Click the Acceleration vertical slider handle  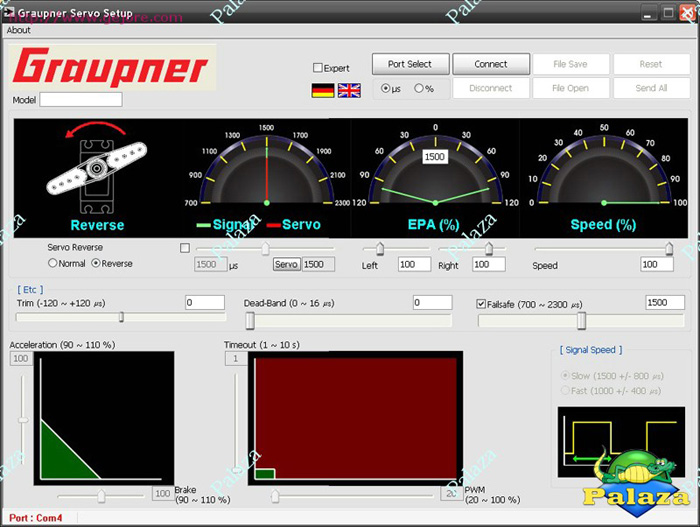click(x=23, y=420)
